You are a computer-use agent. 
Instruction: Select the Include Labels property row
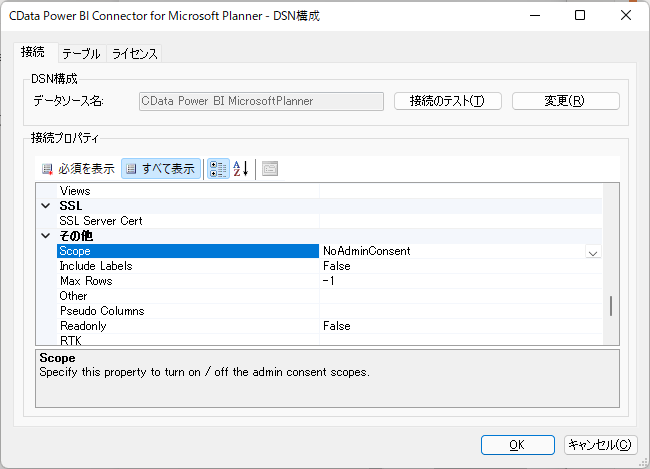click(x=329, y=266)
